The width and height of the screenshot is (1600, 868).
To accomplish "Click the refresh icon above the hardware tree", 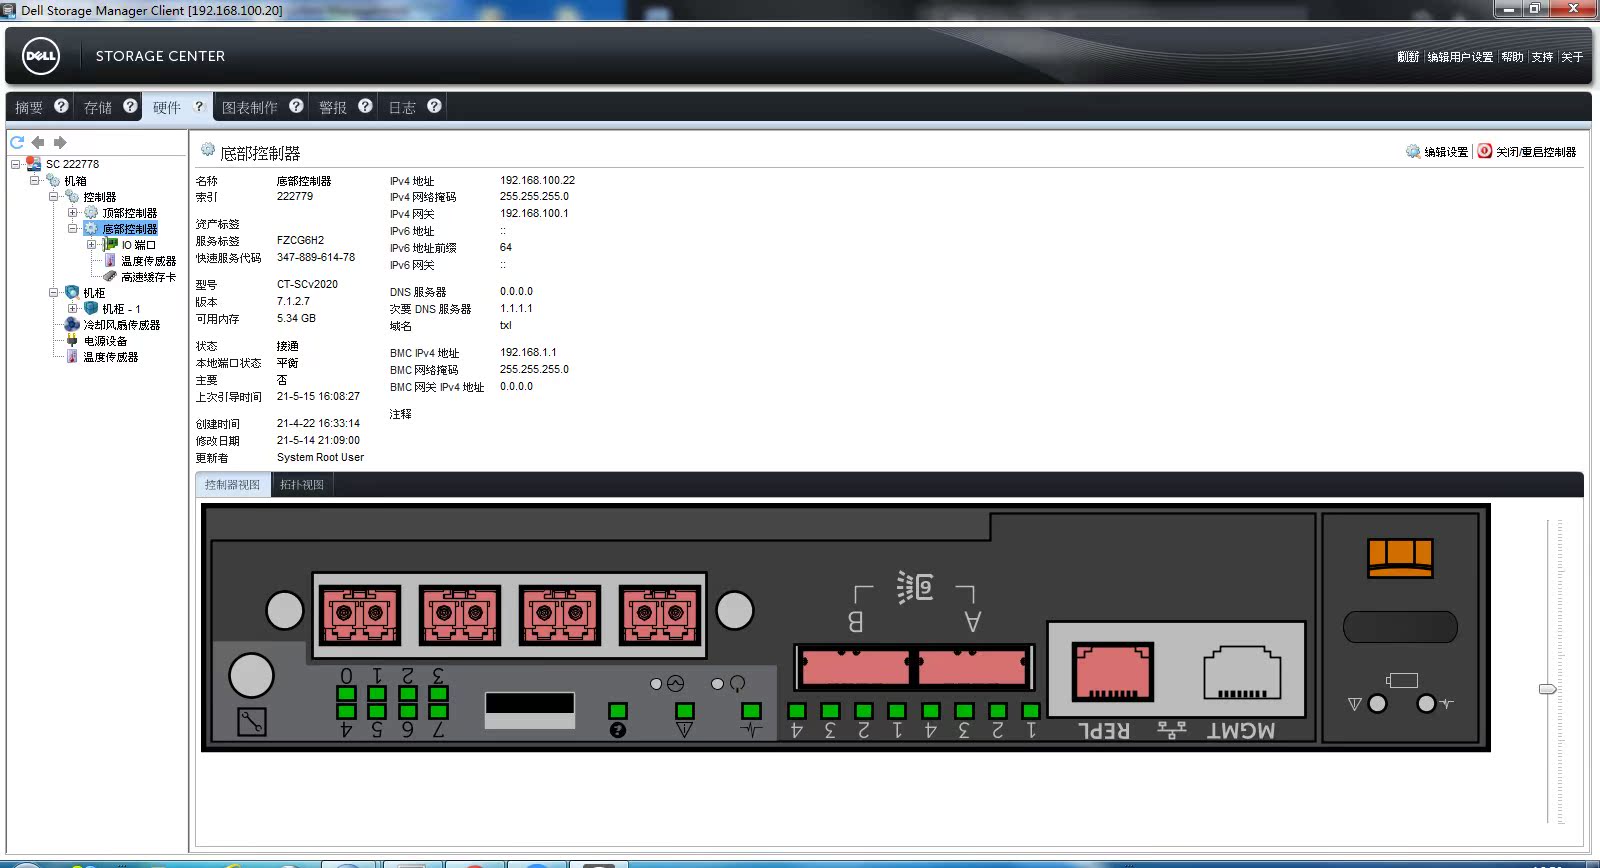I will coord(17,142).
